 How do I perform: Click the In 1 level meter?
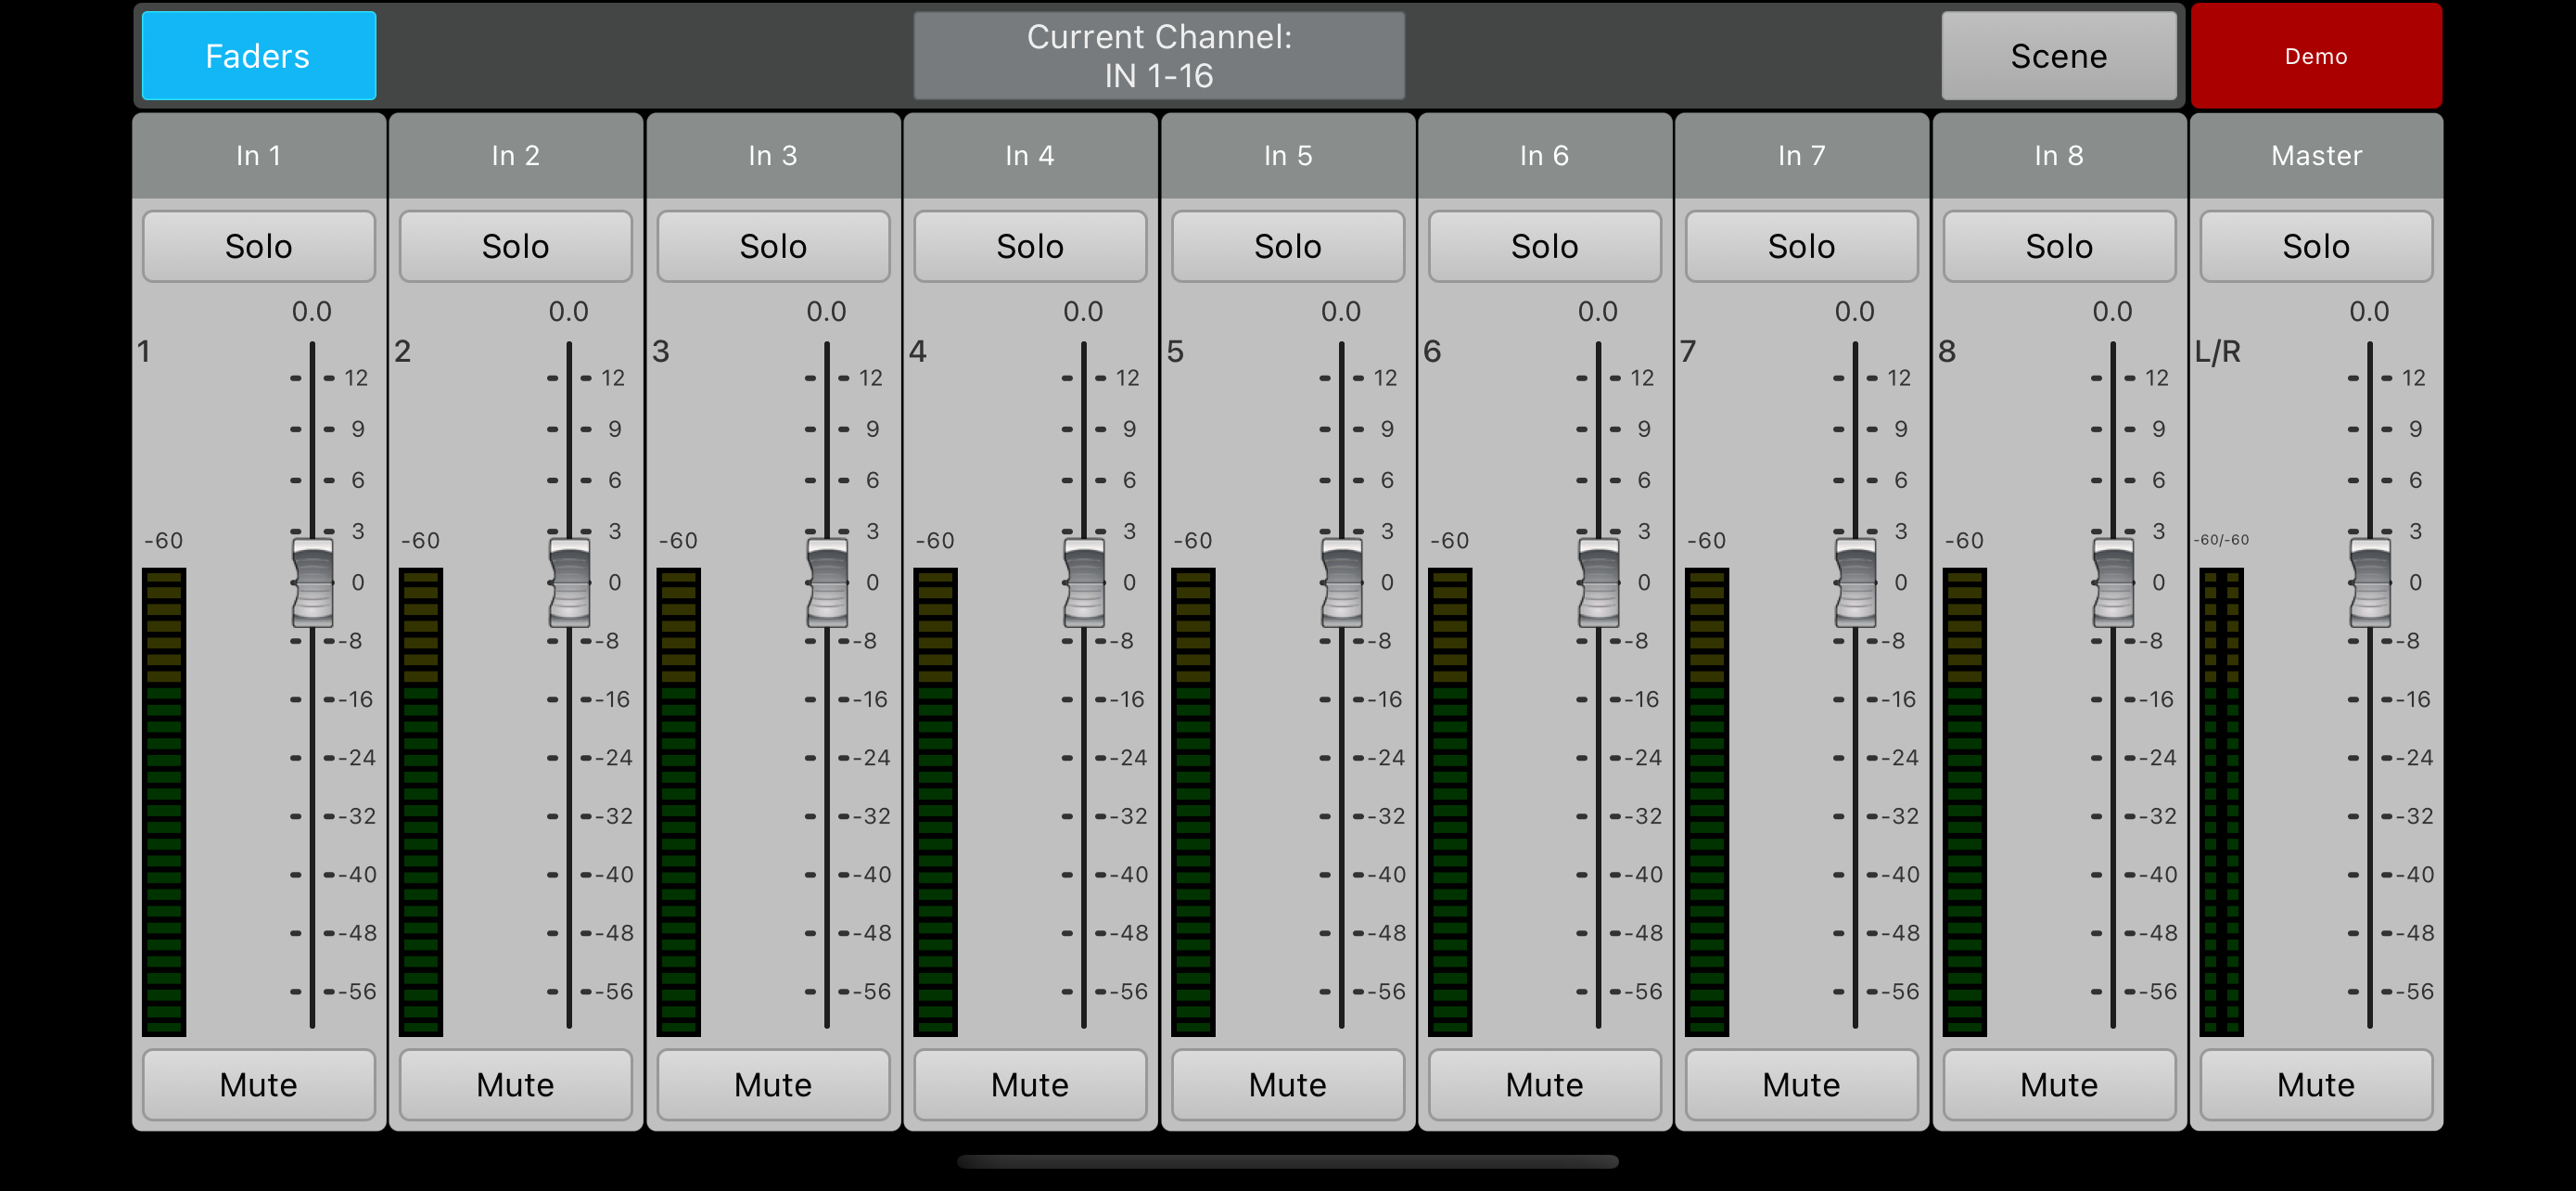point(164,802)
